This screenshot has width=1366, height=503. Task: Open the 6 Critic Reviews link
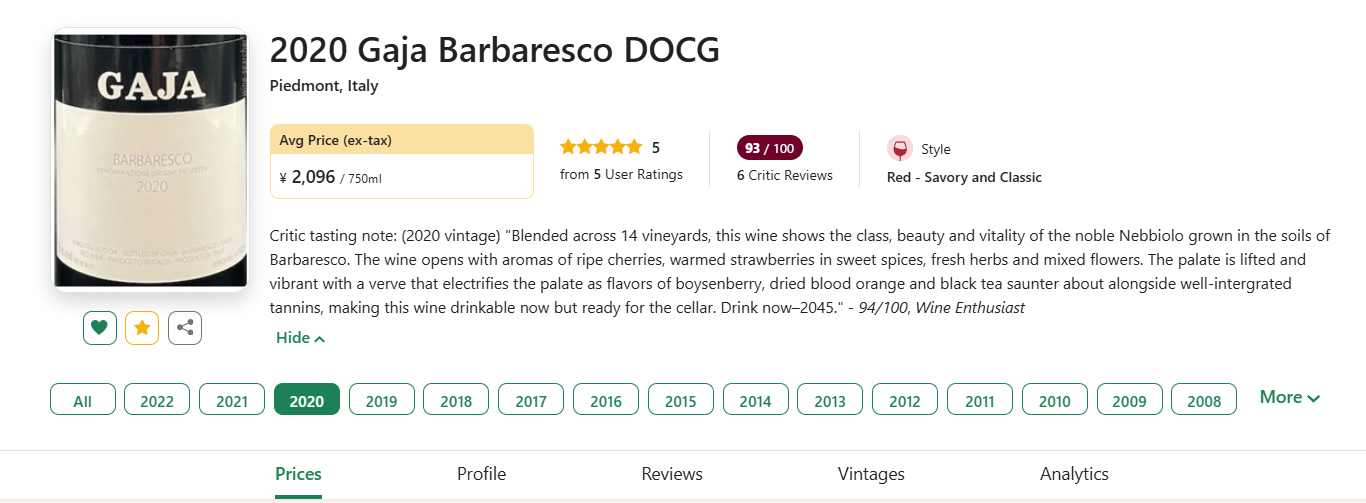tap(785, 175)
